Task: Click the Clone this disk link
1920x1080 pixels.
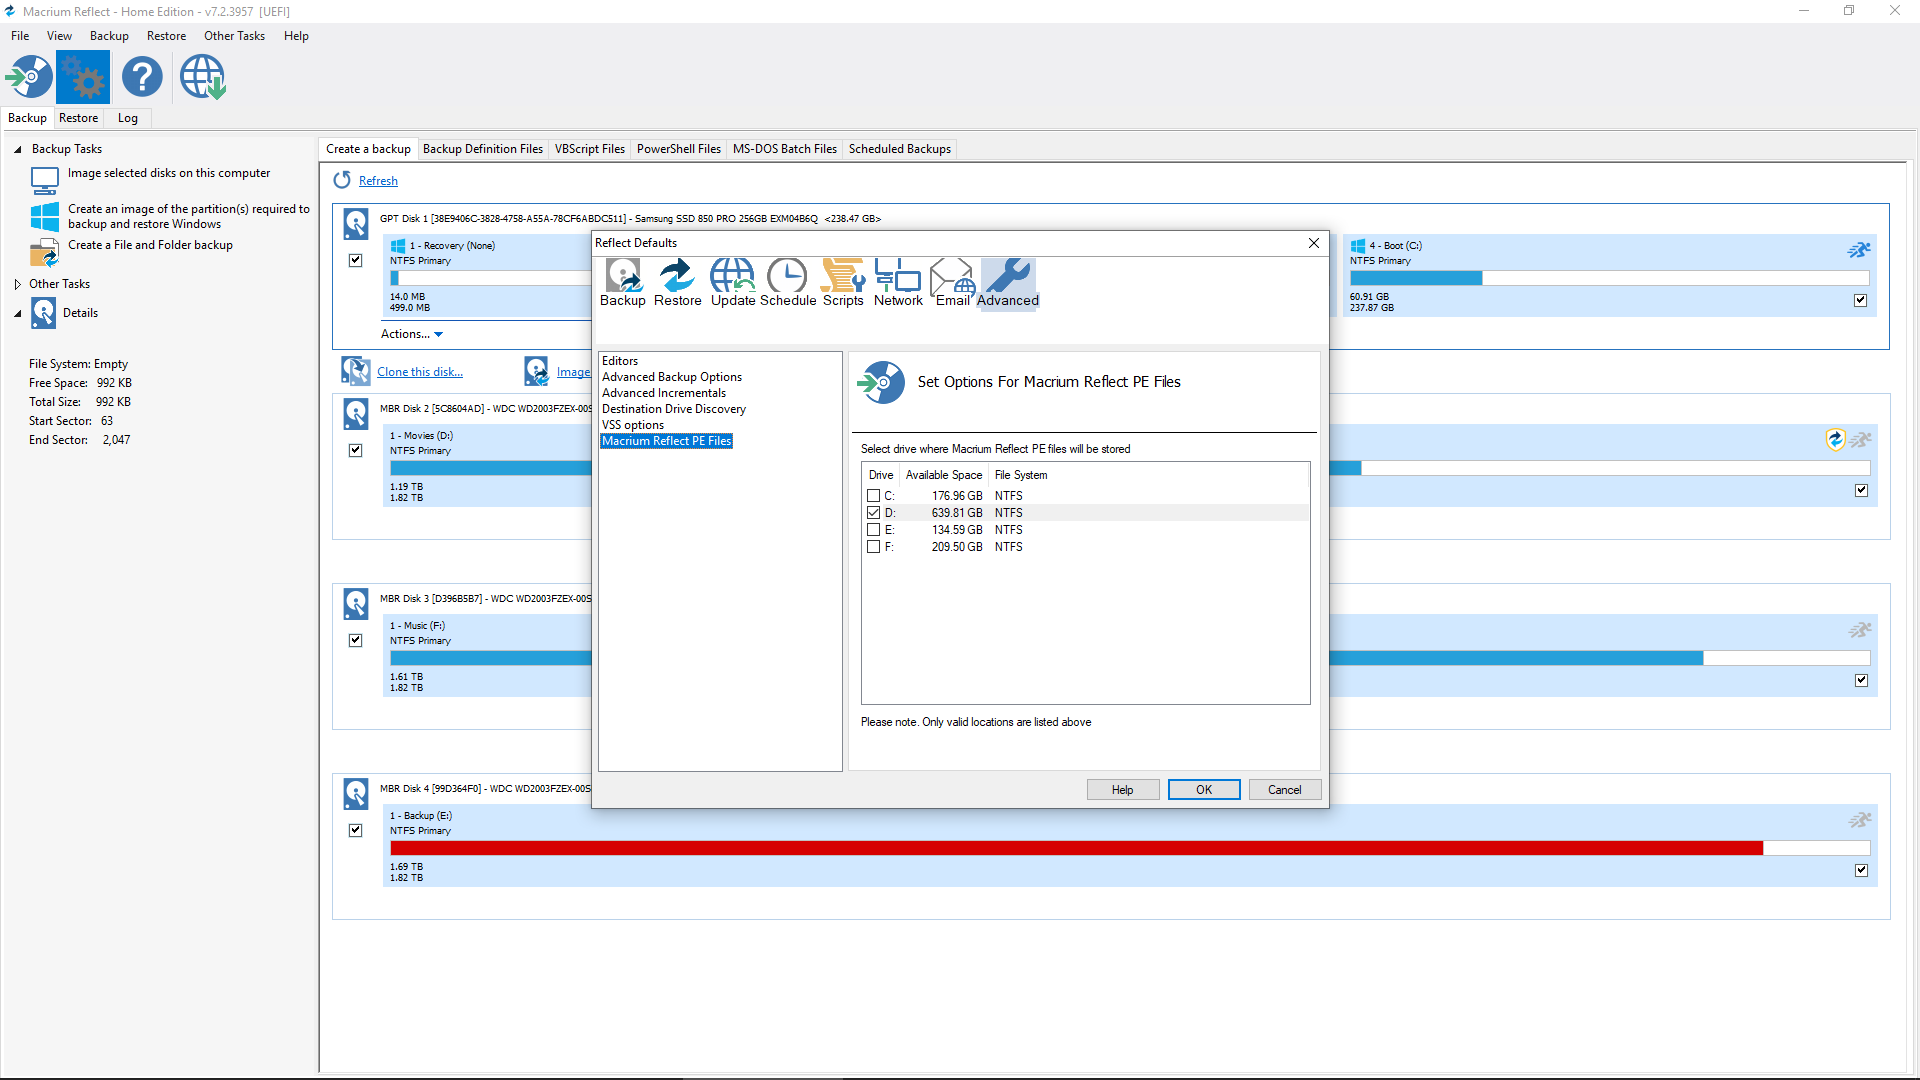Action: tap(419, 372)
